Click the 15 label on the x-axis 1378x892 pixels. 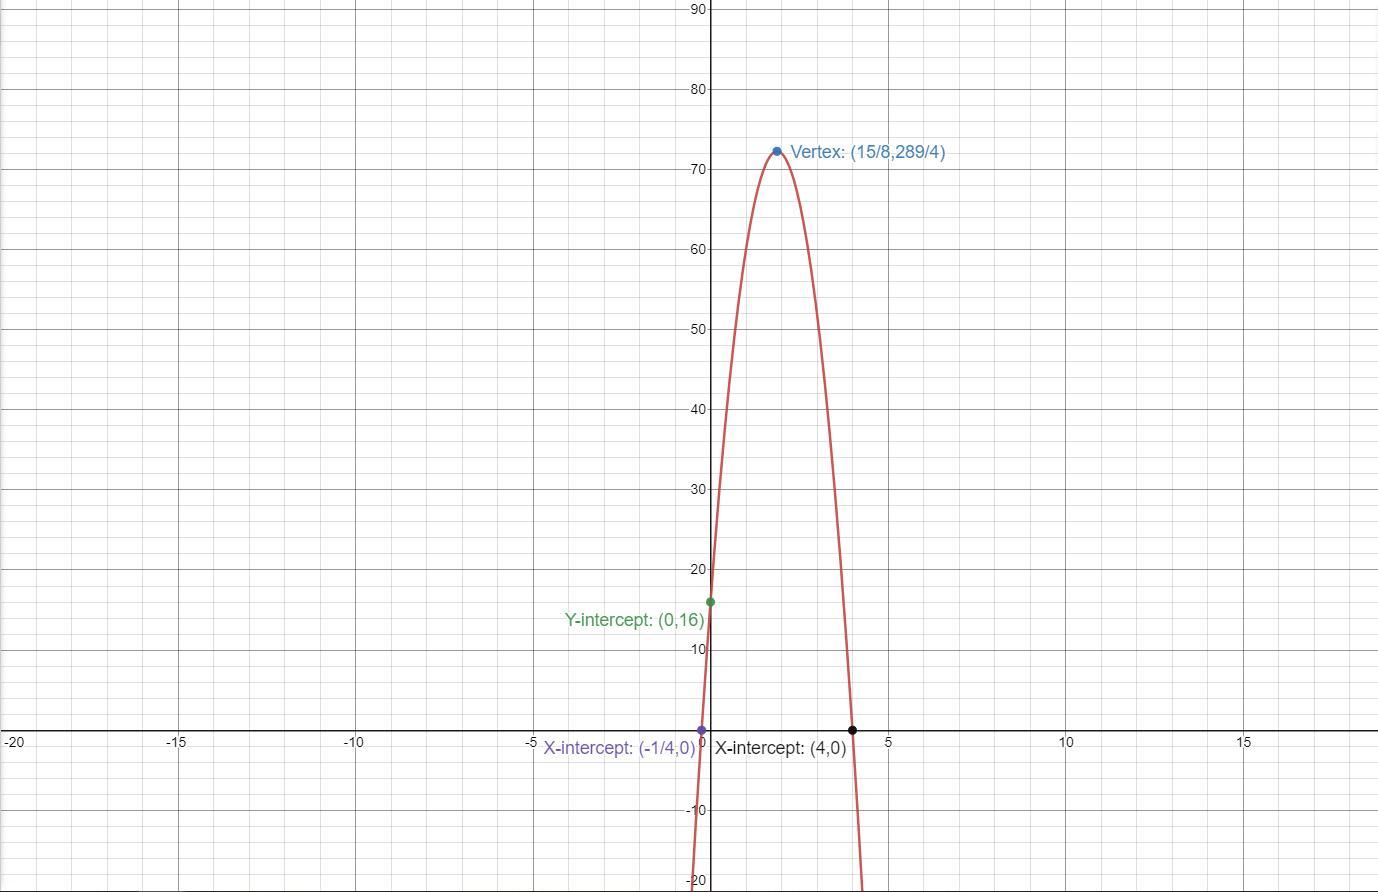[1243, 742]
